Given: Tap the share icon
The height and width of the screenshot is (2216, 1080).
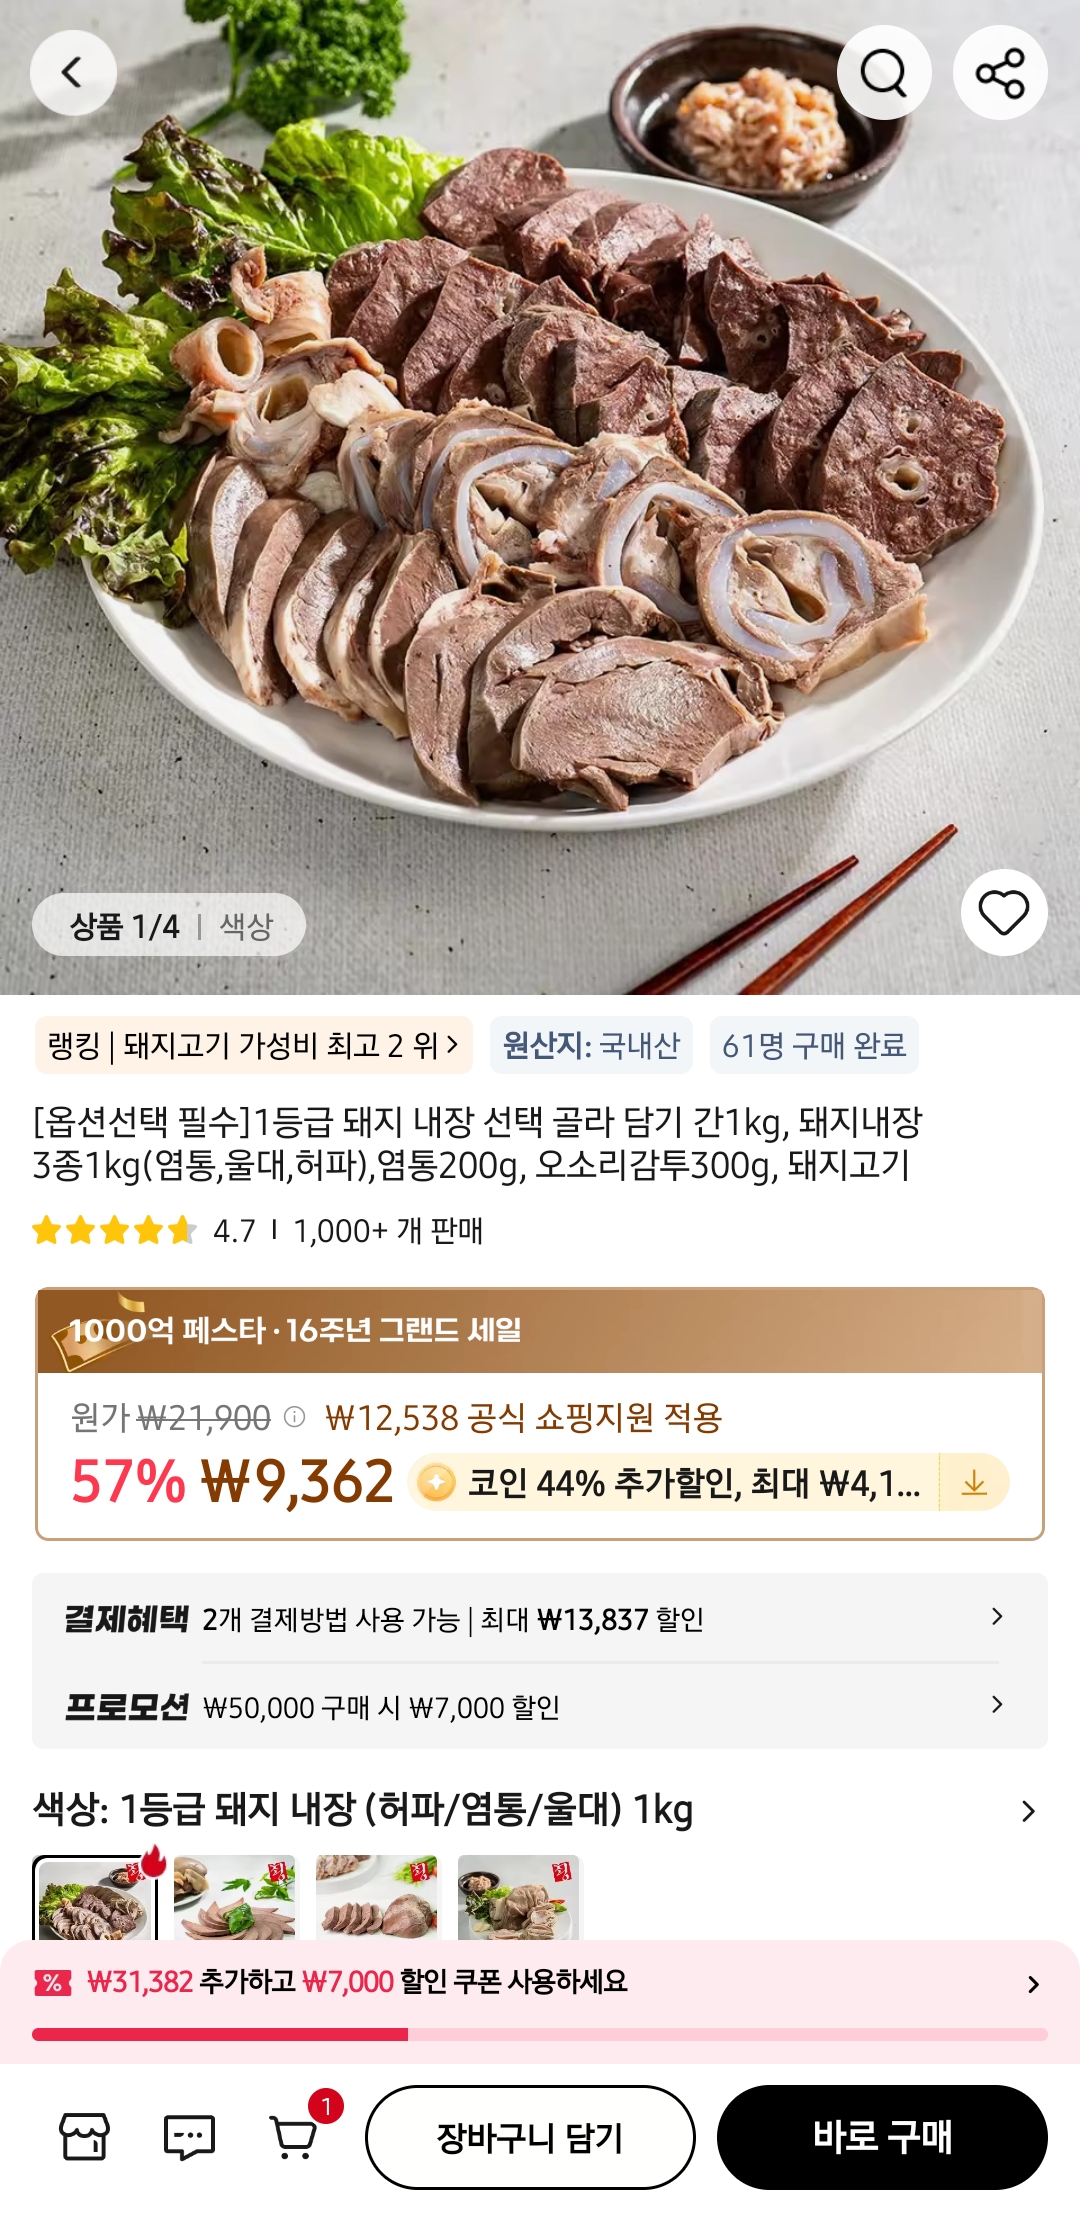Looking at the screenshot, I should (x=1000, y=73).
